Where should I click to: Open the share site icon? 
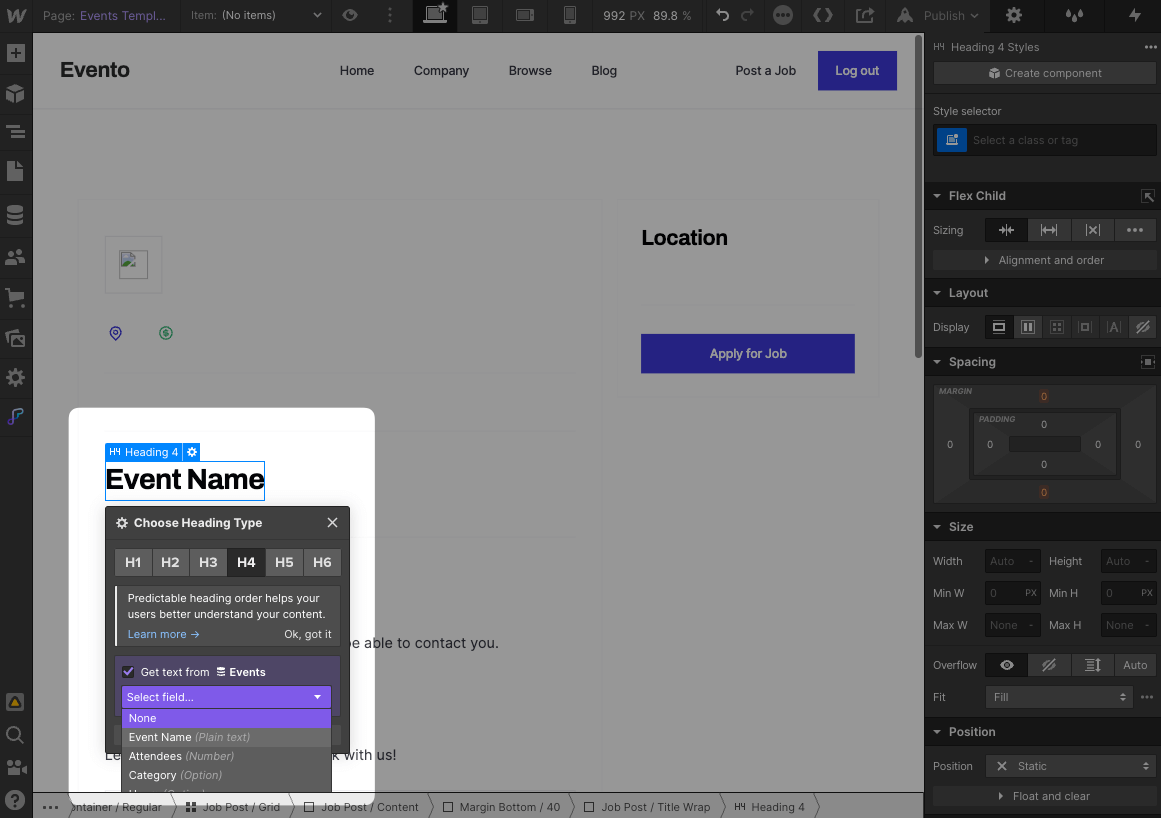(865, 15)
